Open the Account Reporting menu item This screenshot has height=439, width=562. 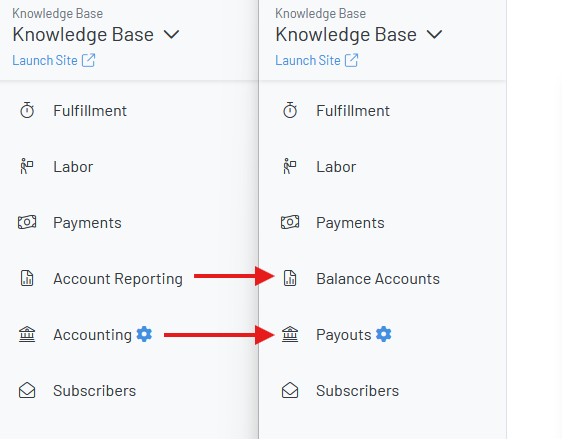point(118,279)
